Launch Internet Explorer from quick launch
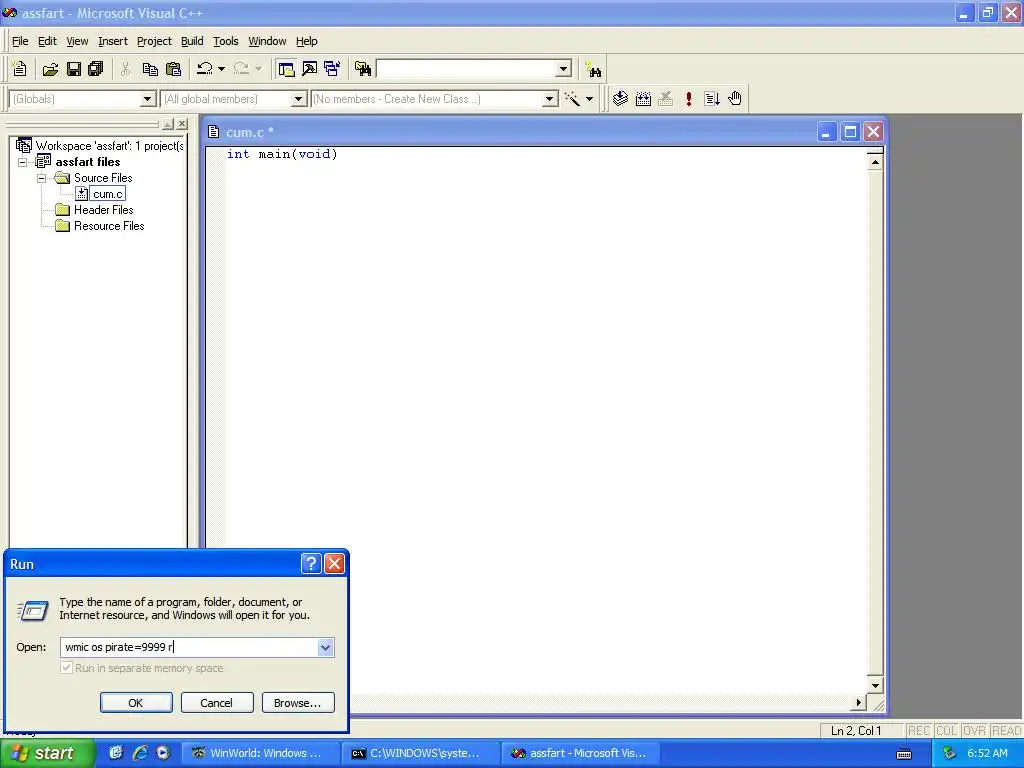The height and width of the screenshot is (768, 1024). pyautogui.click(x=140, y=753)
